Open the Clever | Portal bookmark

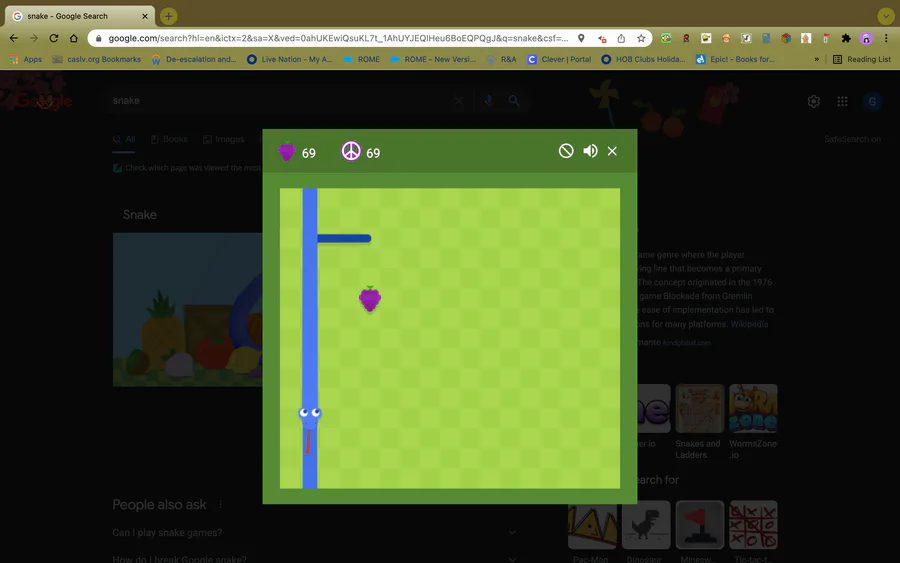coord(559,59)
